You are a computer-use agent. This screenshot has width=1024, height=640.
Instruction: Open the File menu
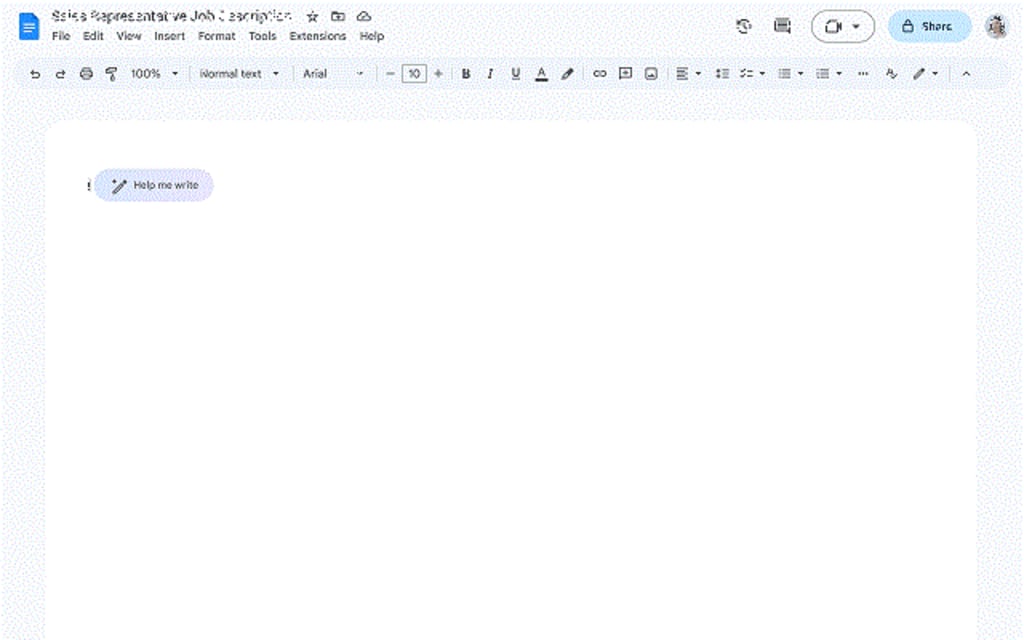point(61,36)
